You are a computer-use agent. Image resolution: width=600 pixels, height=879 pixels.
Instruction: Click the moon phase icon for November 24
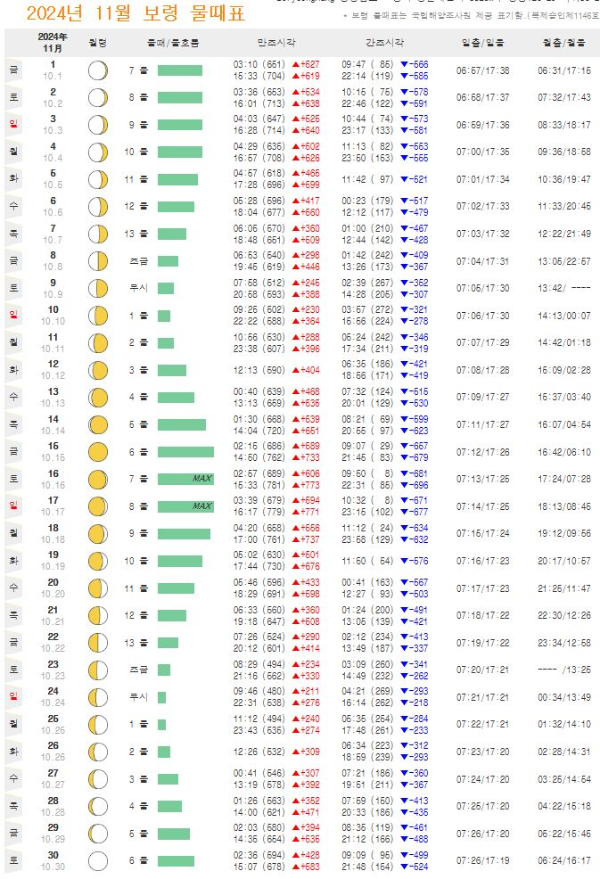pyautogui.click(x=98, y=697)
